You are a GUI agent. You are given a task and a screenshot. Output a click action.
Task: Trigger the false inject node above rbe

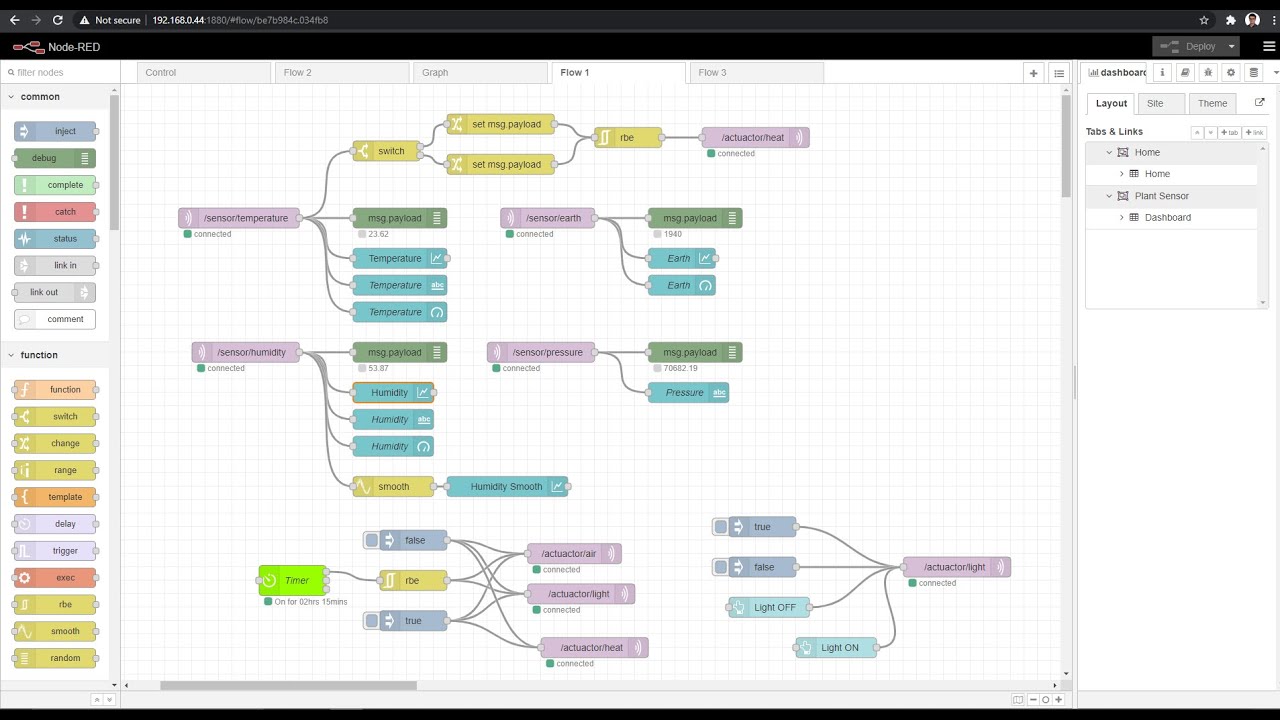pos(372,540)
